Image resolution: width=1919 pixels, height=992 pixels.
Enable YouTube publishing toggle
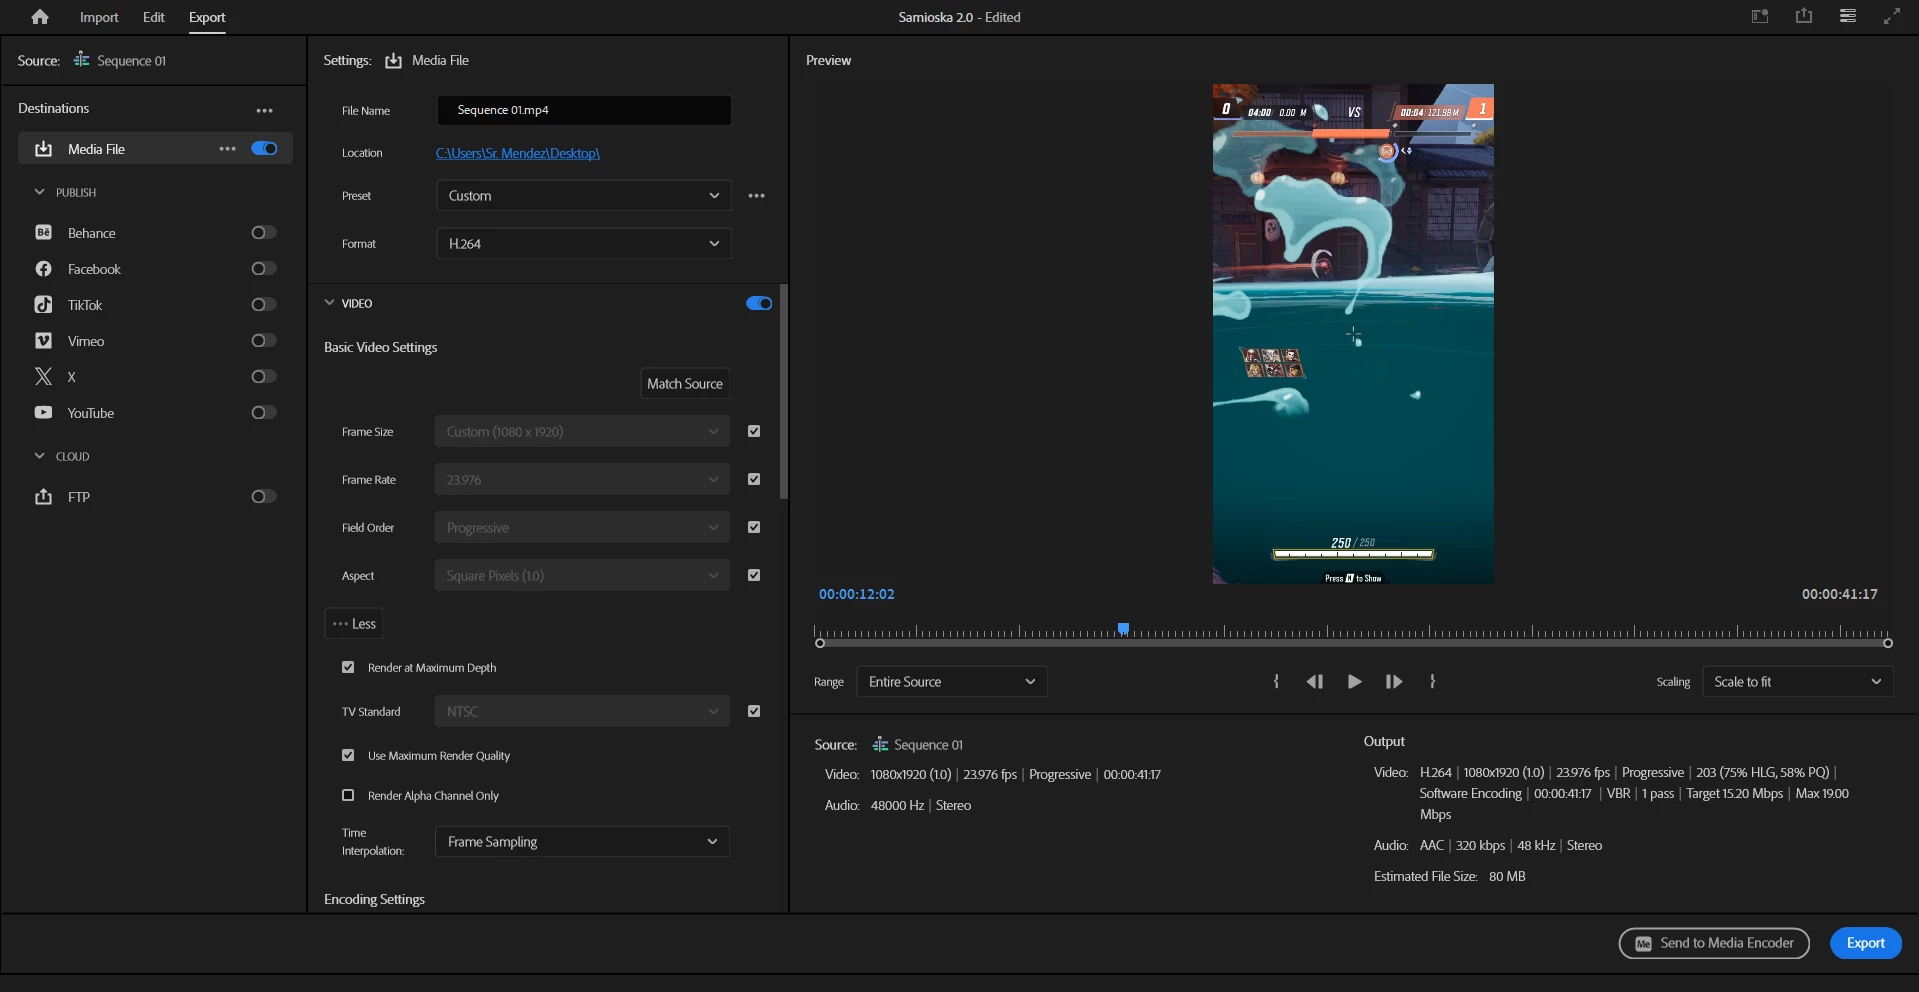[264, 413]
